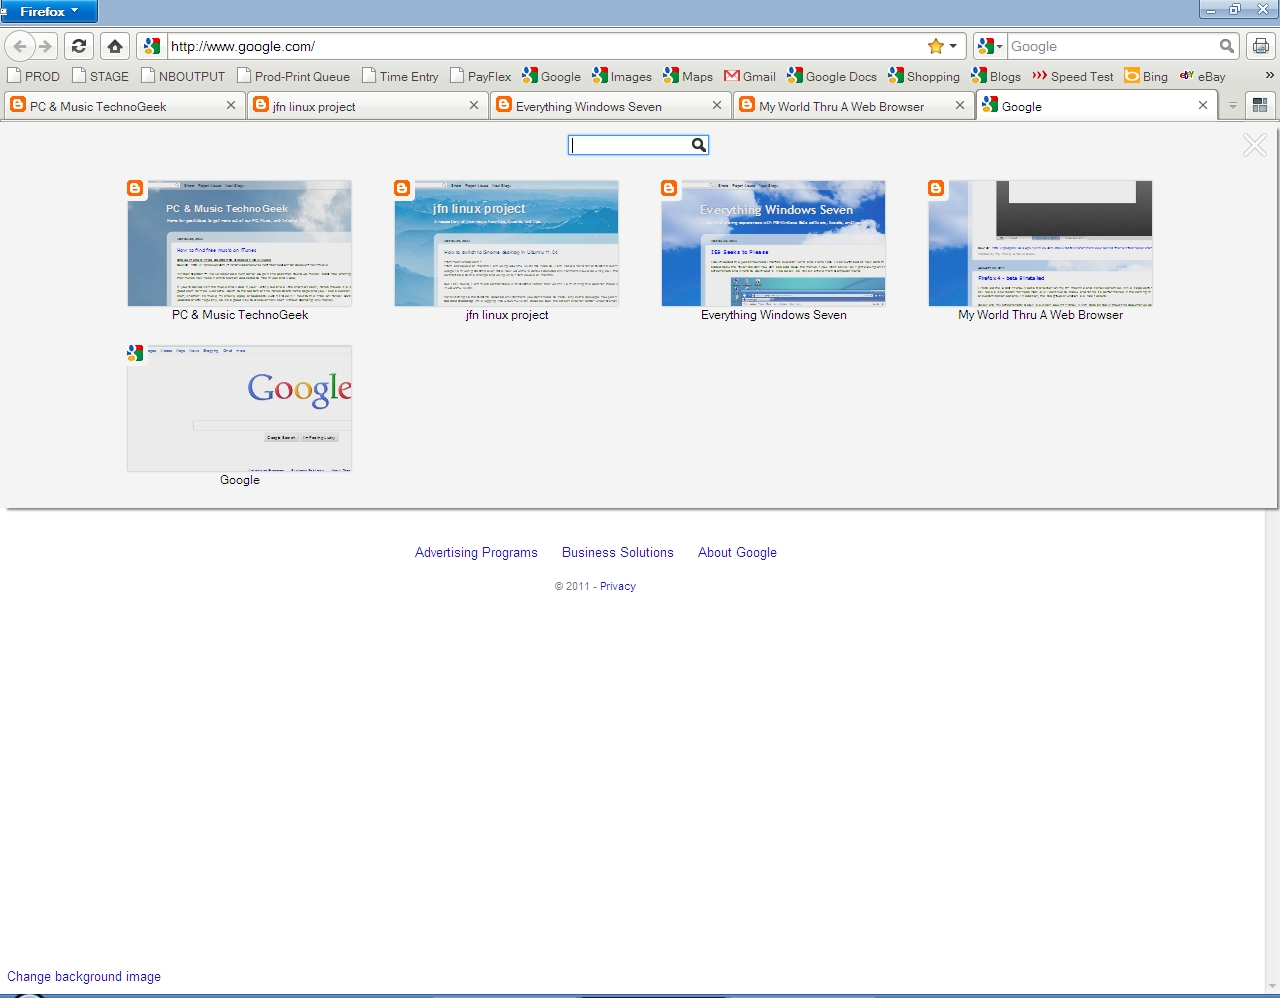Open the list all tabs dropdown
The width and height of the screenshot is (1280, 998).
pyautogui.click(x=1233, y=105)
